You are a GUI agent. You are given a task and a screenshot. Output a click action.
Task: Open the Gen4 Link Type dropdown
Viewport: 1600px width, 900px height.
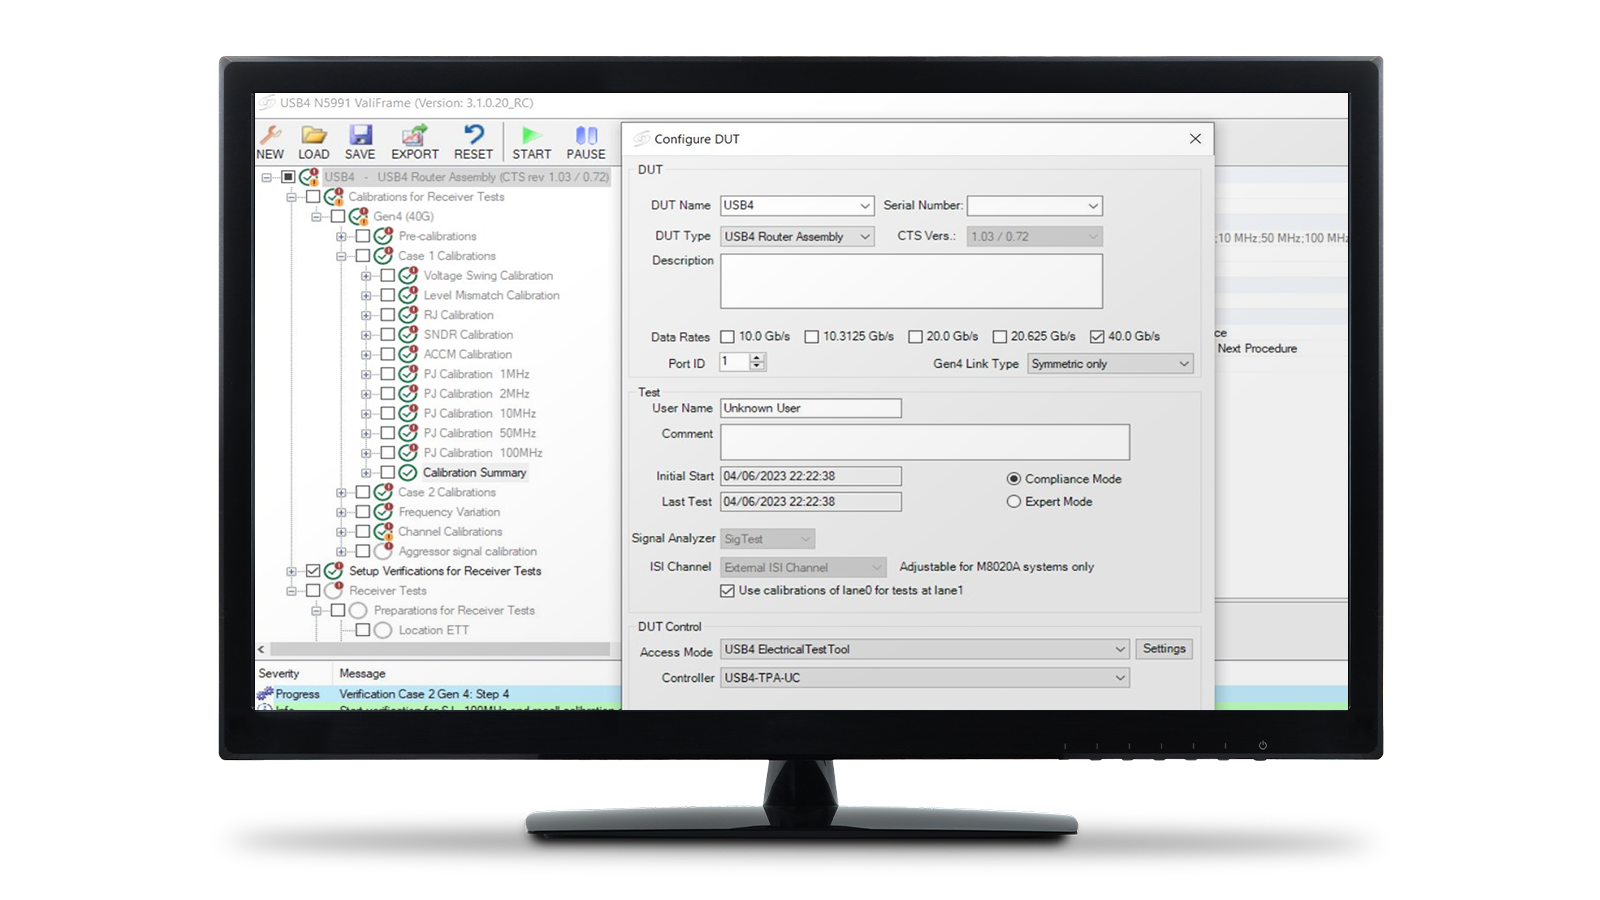point(1184,364)
